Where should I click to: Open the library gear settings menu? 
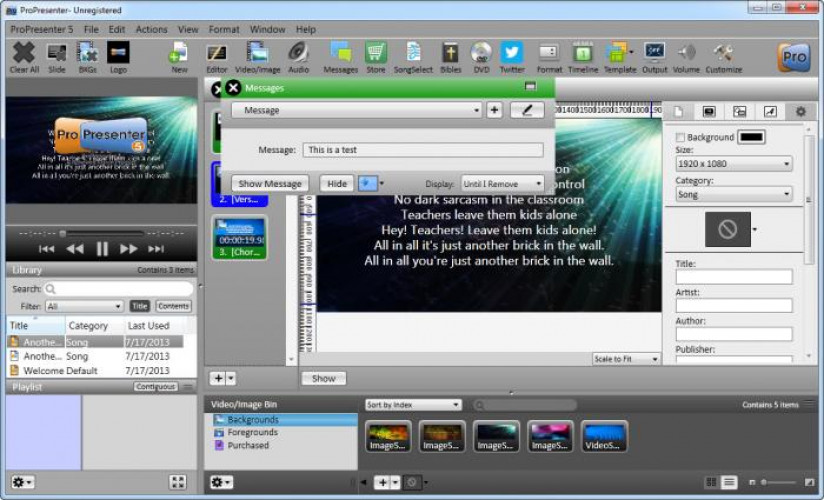[x=23, y=482]
